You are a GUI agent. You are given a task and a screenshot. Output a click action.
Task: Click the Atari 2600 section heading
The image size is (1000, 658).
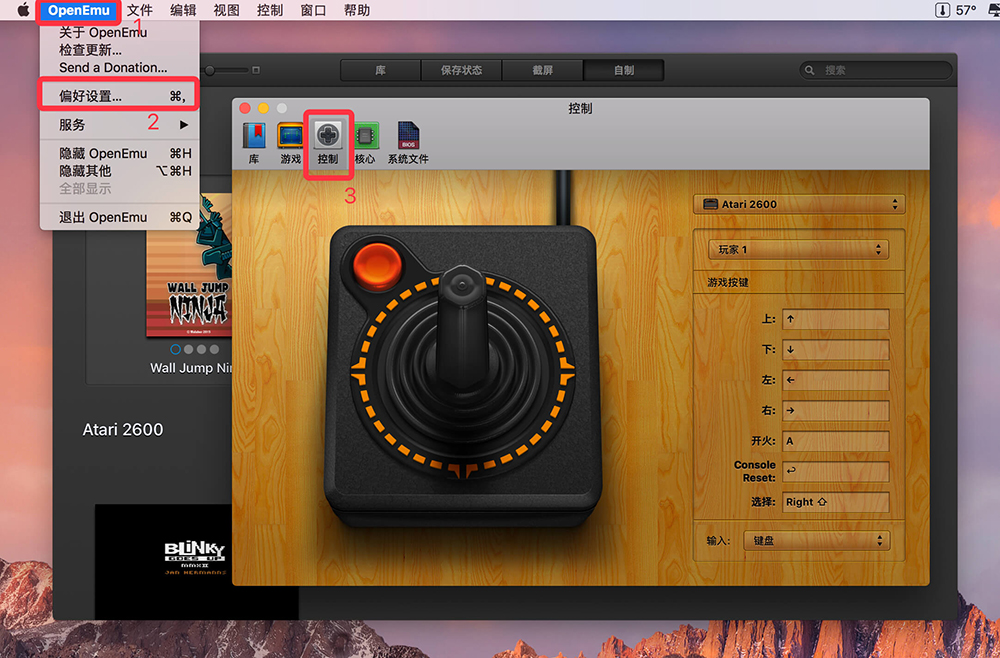(122, 430)
